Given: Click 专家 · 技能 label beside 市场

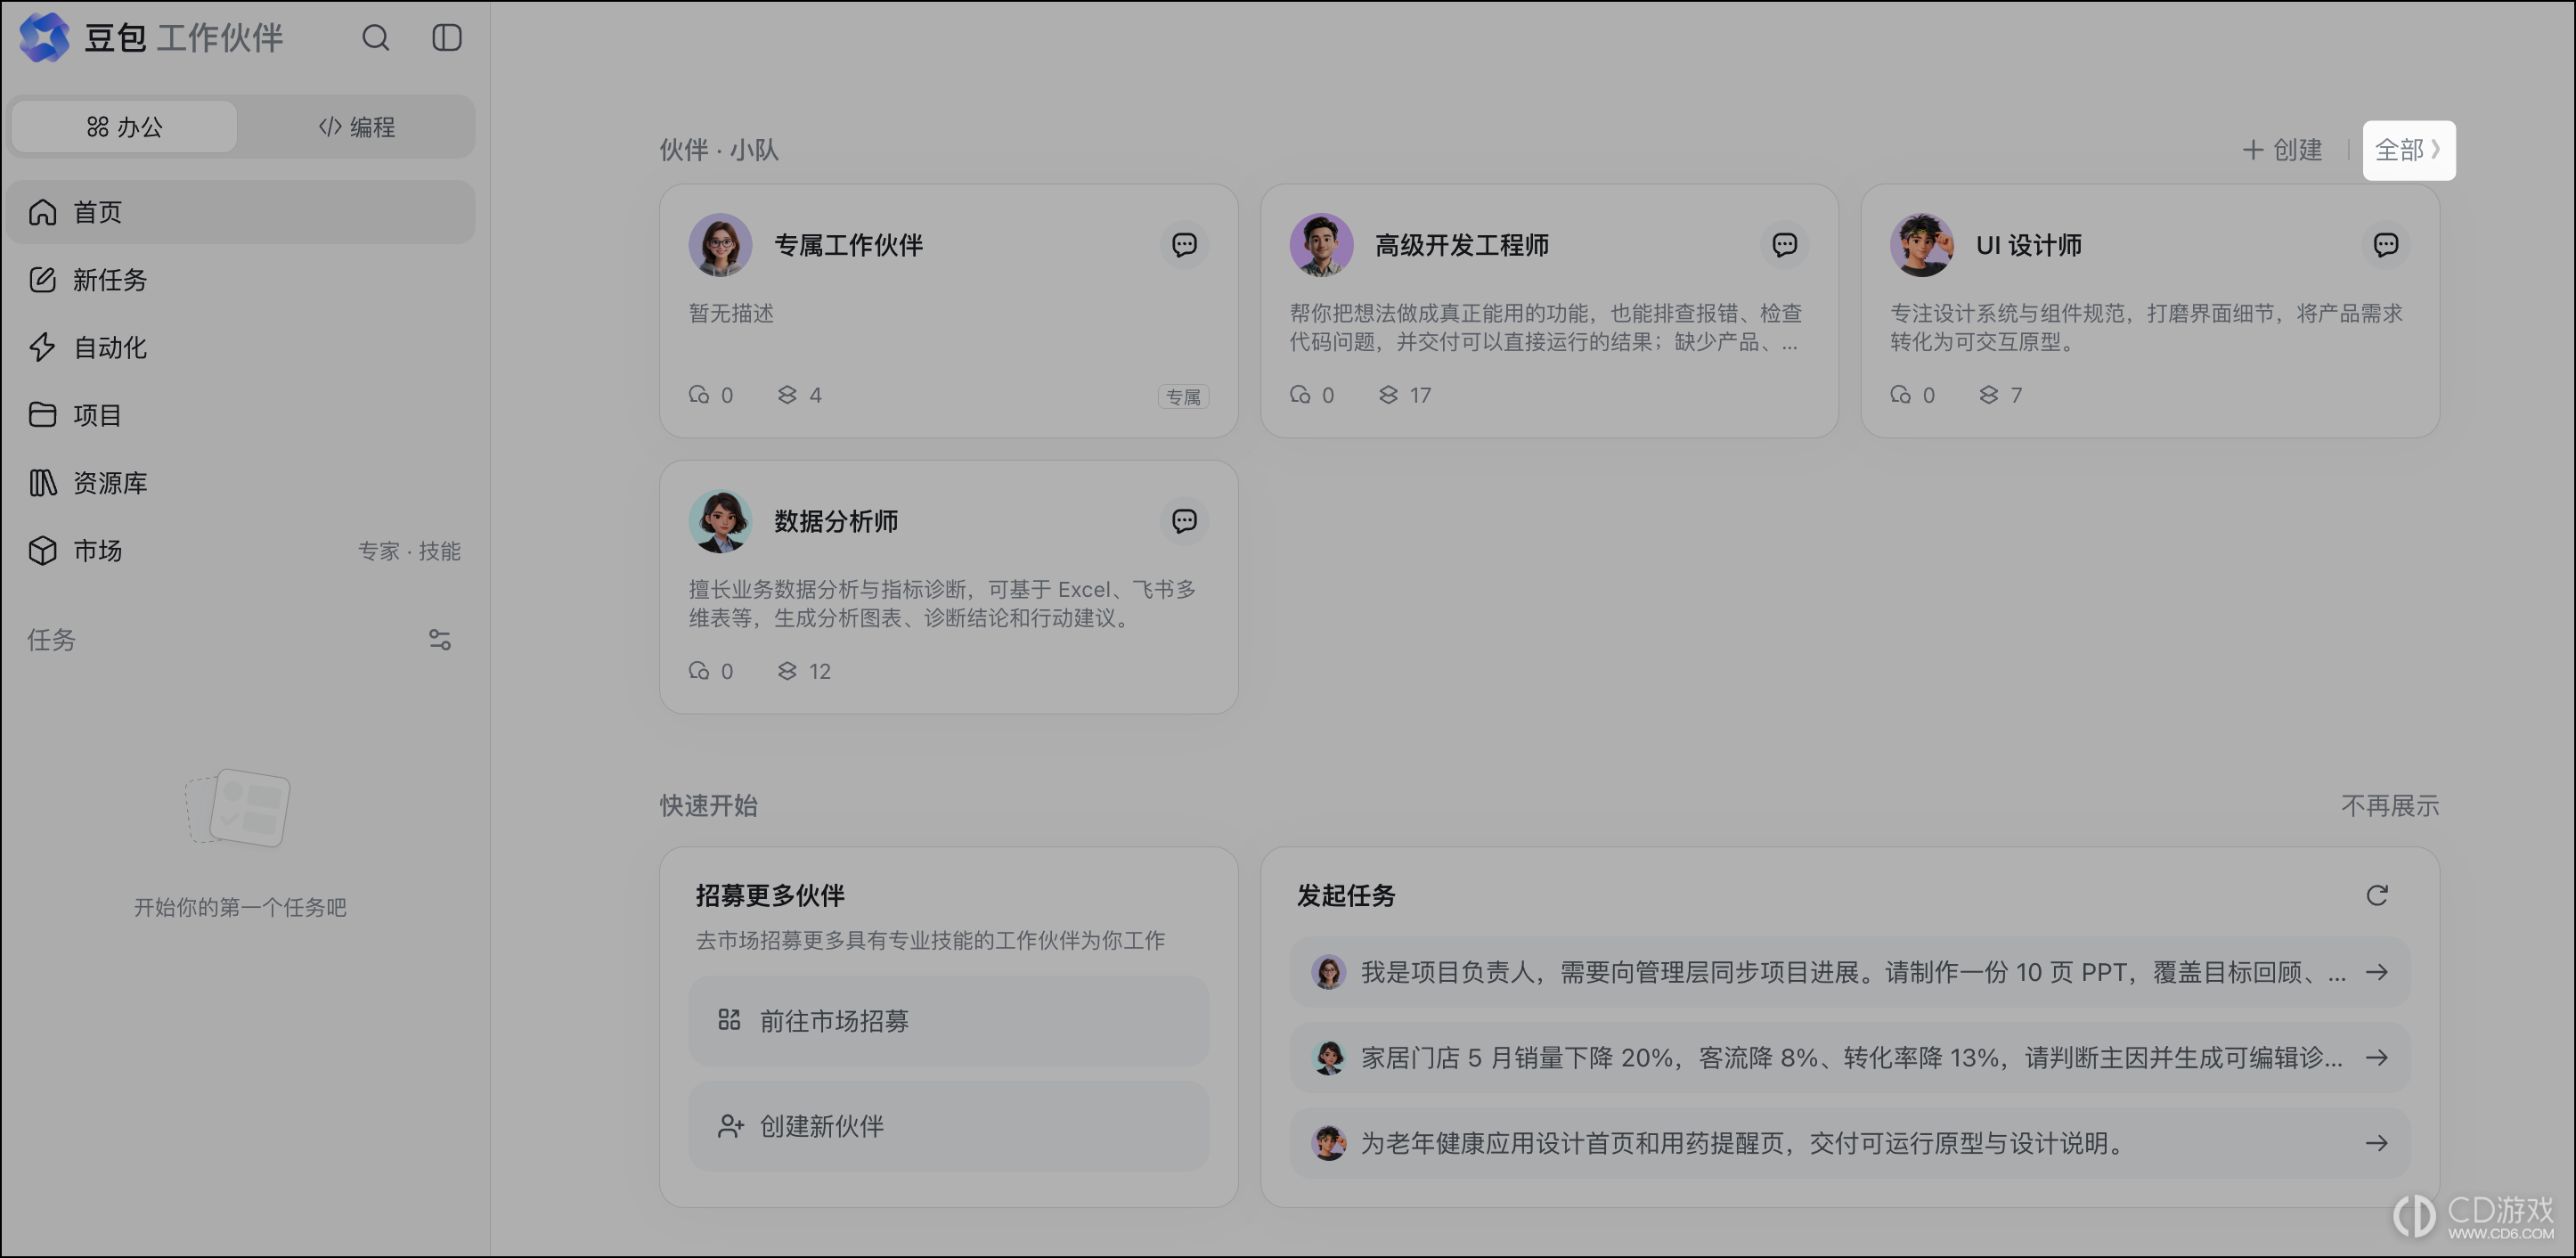Looking at the screenshot, I should tap(409, 551).
